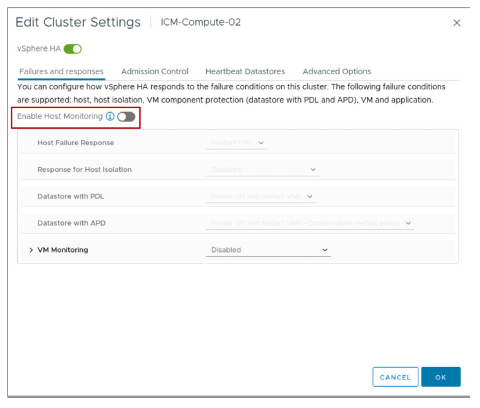Switch to the Admission Control tab

[155, 71]
